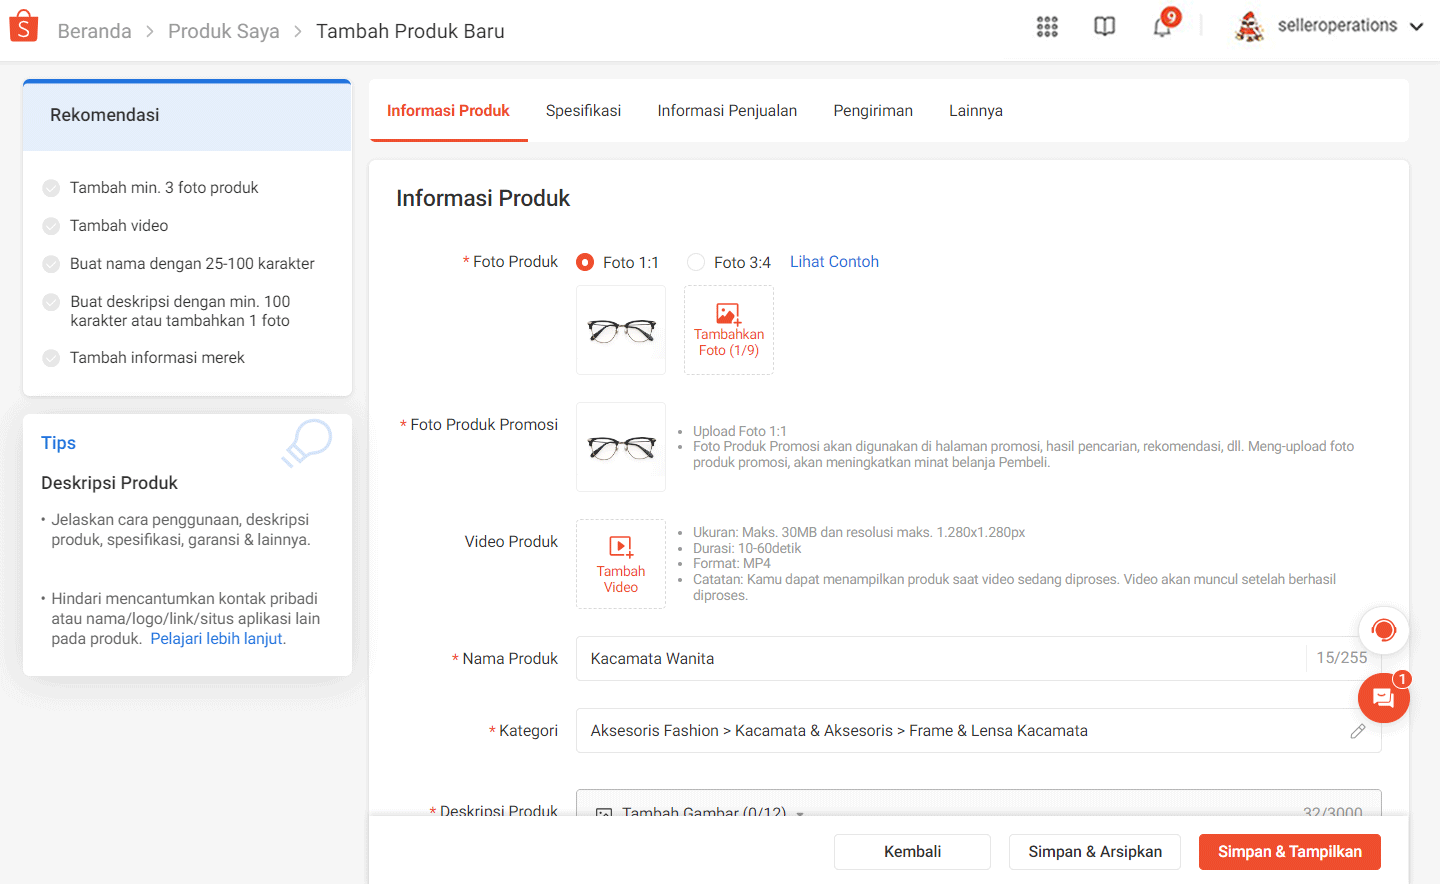
Task: Open the Tambah Gambar dropdown in description
Action: pyautogui.click(x=700, y=812)
